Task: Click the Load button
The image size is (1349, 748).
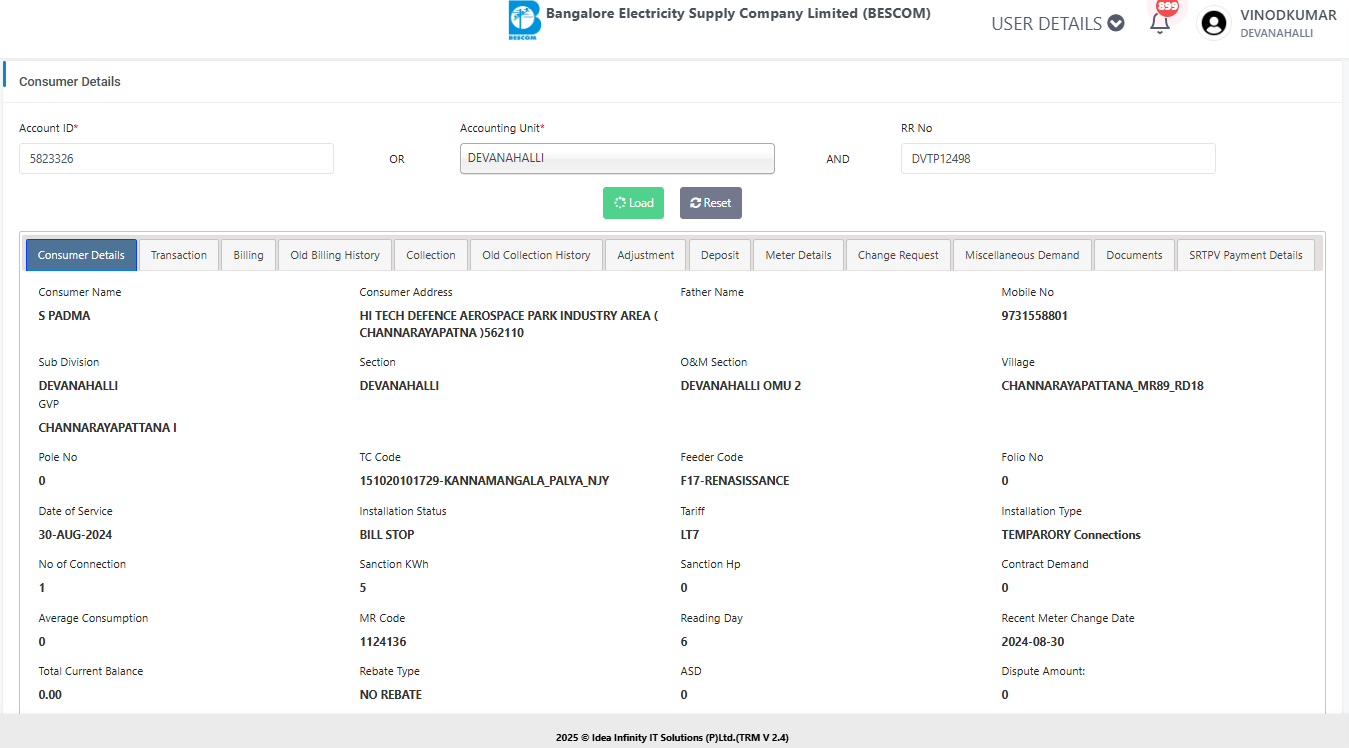Action: [x=634, y=203]
